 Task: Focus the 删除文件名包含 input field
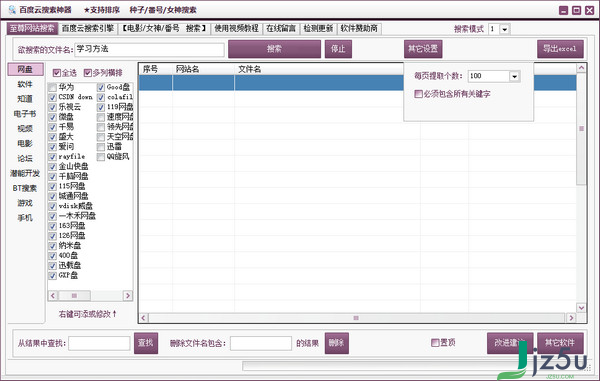pos(261,343)
